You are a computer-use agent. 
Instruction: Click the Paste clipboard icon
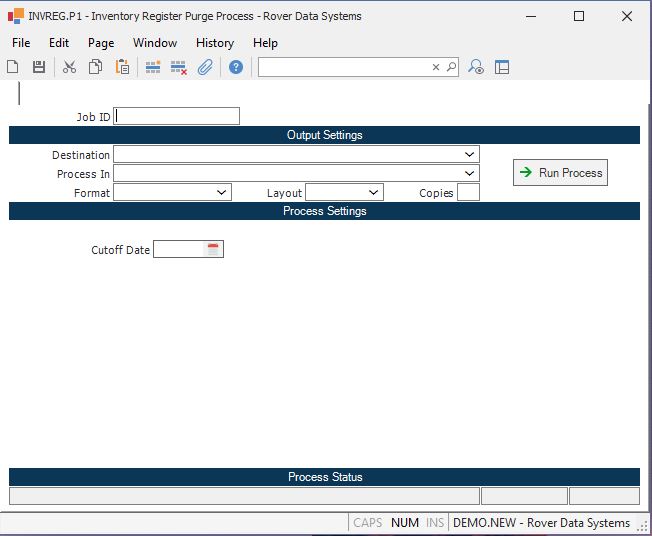click(122, 67)
